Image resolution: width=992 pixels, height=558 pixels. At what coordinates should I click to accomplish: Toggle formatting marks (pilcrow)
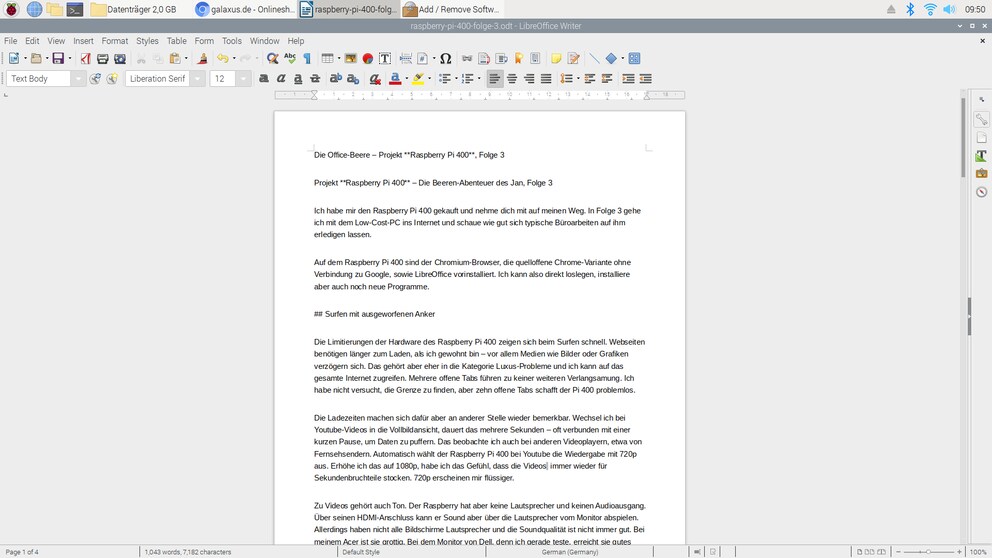coord(307,58)
